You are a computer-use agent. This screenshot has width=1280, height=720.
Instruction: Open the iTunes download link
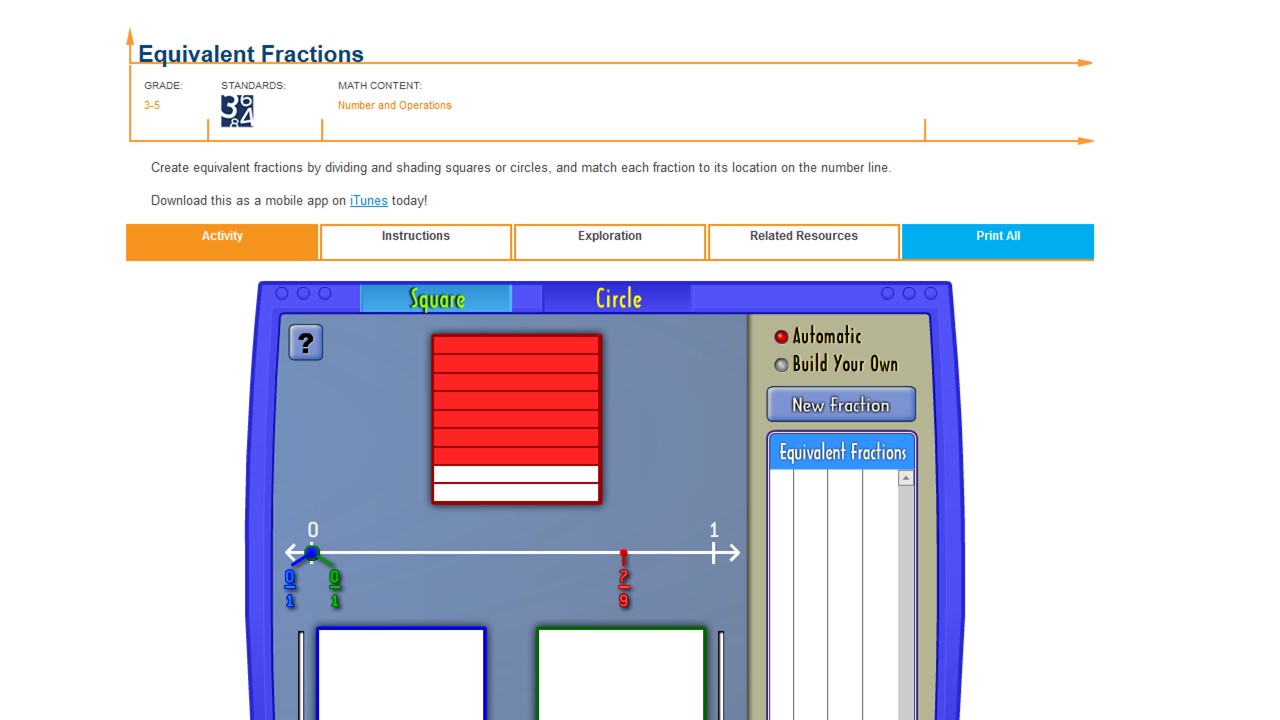368,200
